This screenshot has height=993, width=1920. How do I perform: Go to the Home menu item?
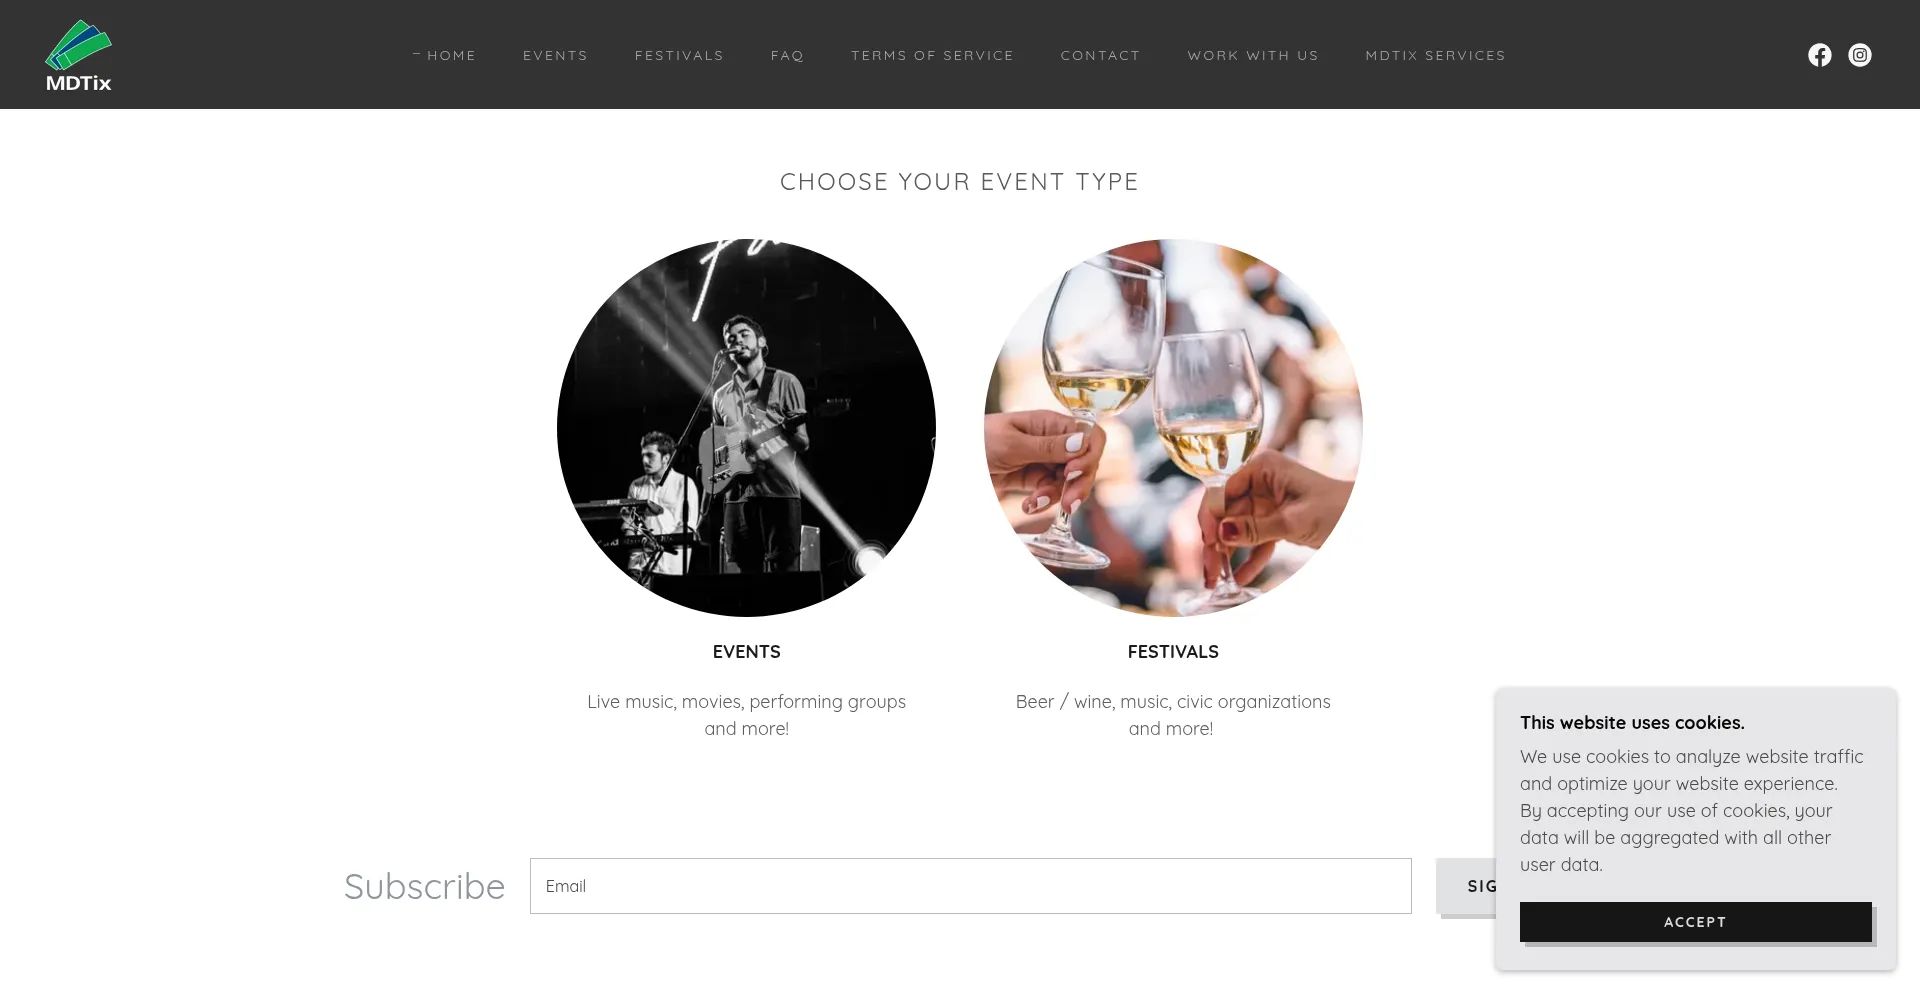click(451, 56)
